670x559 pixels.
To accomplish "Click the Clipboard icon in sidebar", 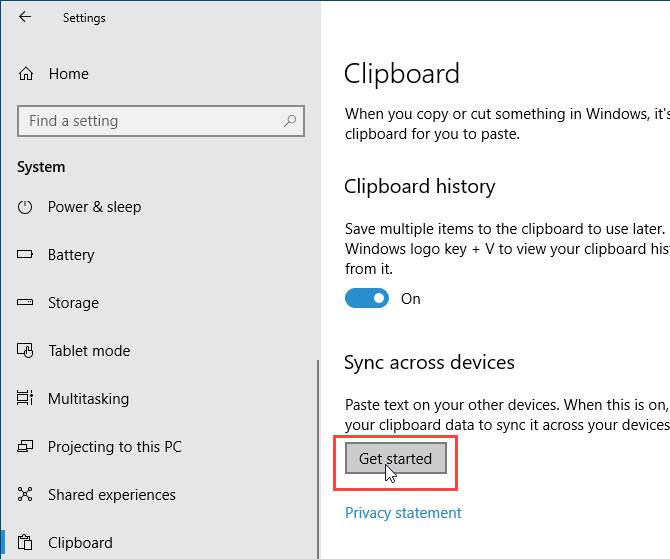I will coord(26,543).
